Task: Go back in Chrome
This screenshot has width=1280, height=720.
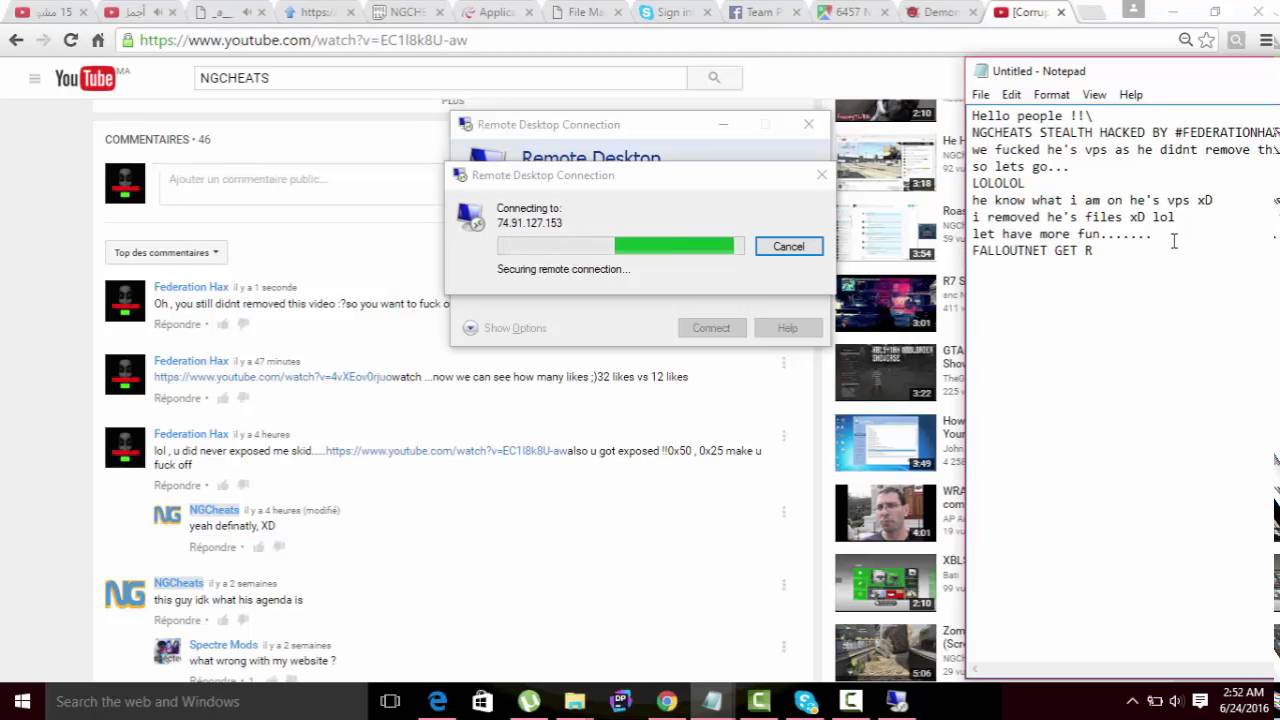Action: pyautogui.click(x=16, y=40)
